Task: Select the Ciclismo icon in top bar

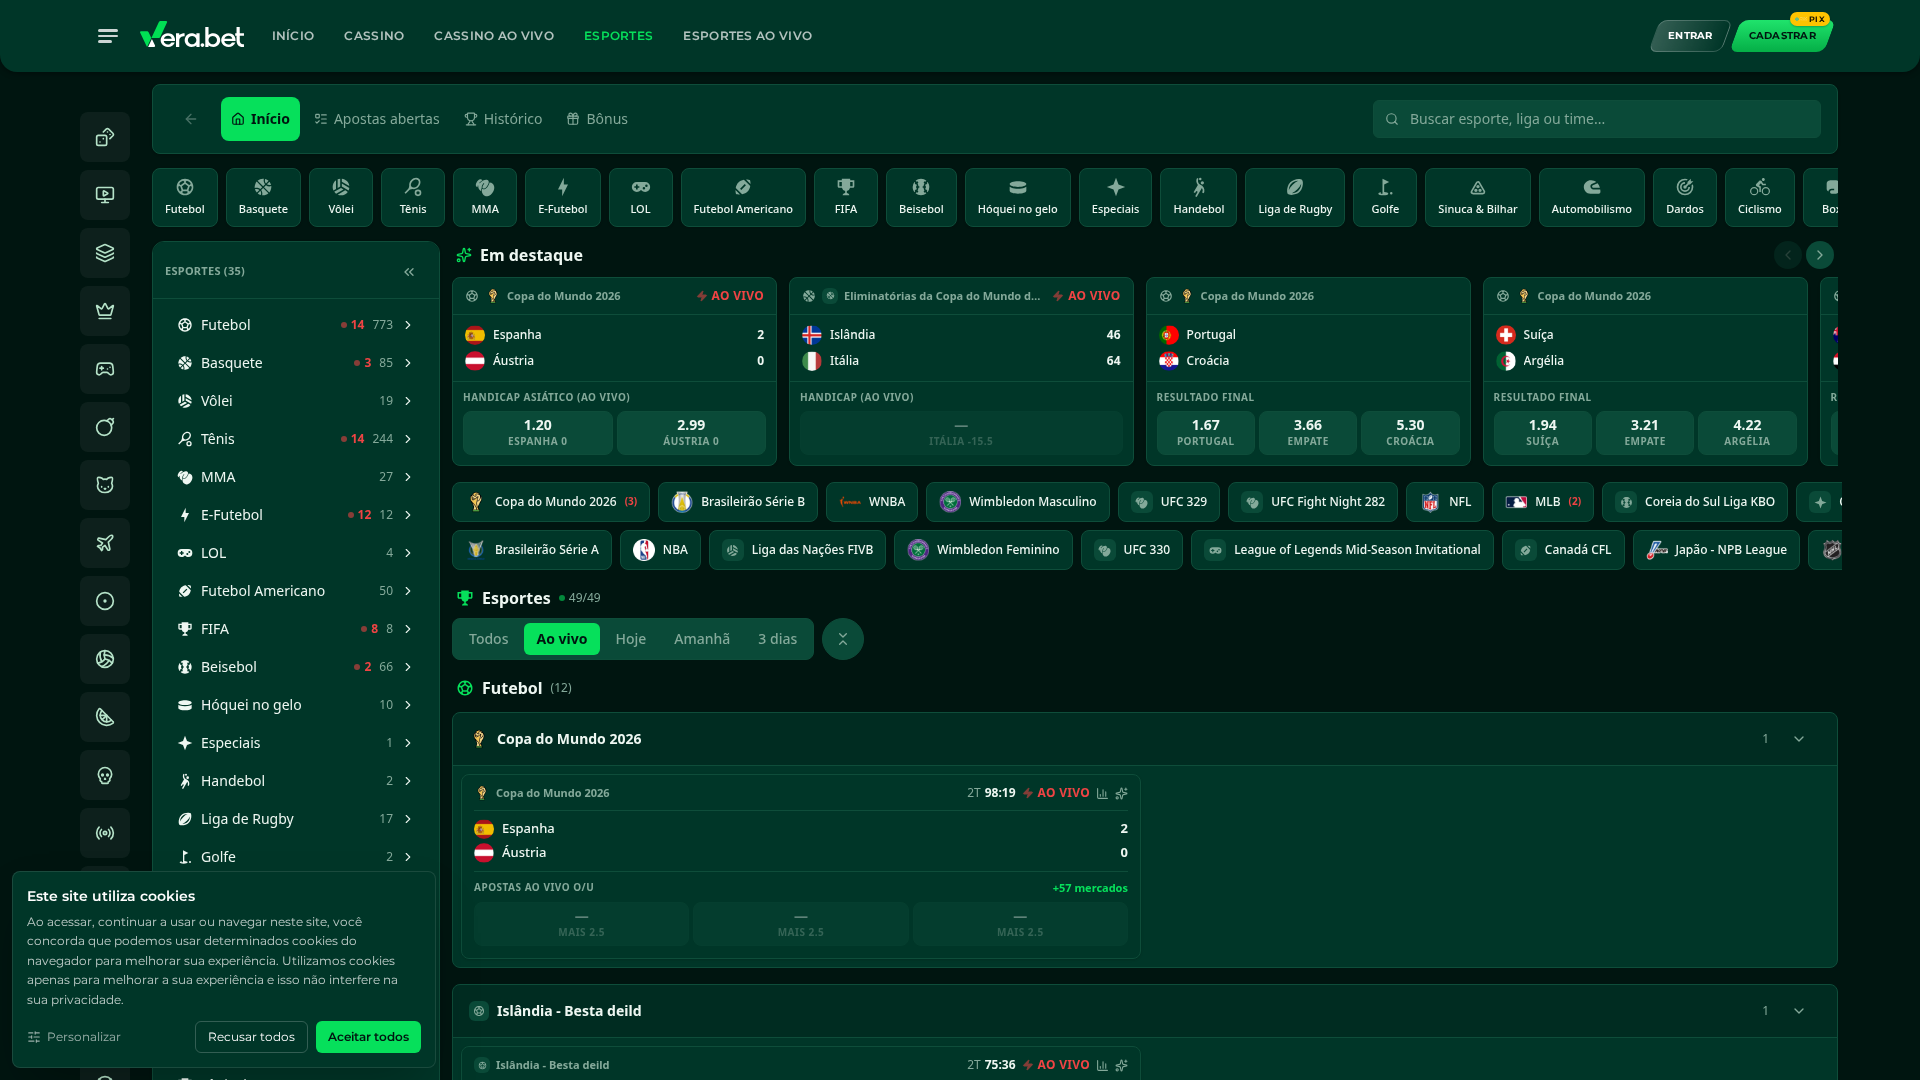Action: [x=1760, y=197]
